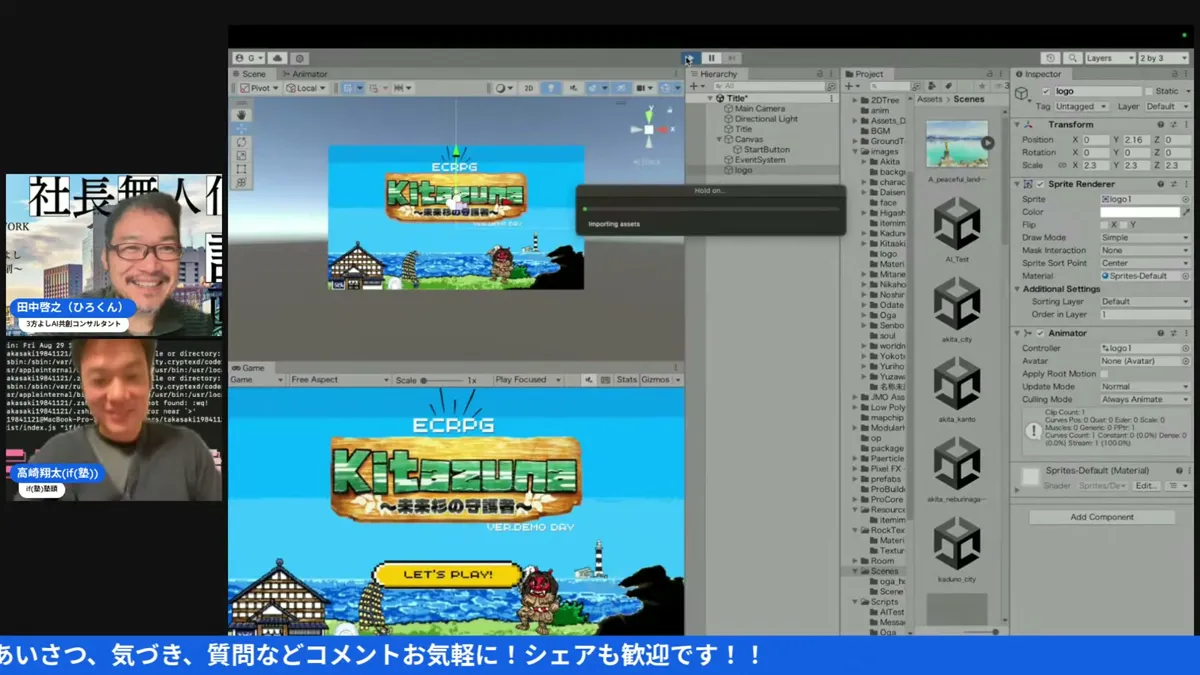Open the Local handle rotation dropdown
The height and width of the screenshot is (675, 1200).
click(x=307, y=88)
